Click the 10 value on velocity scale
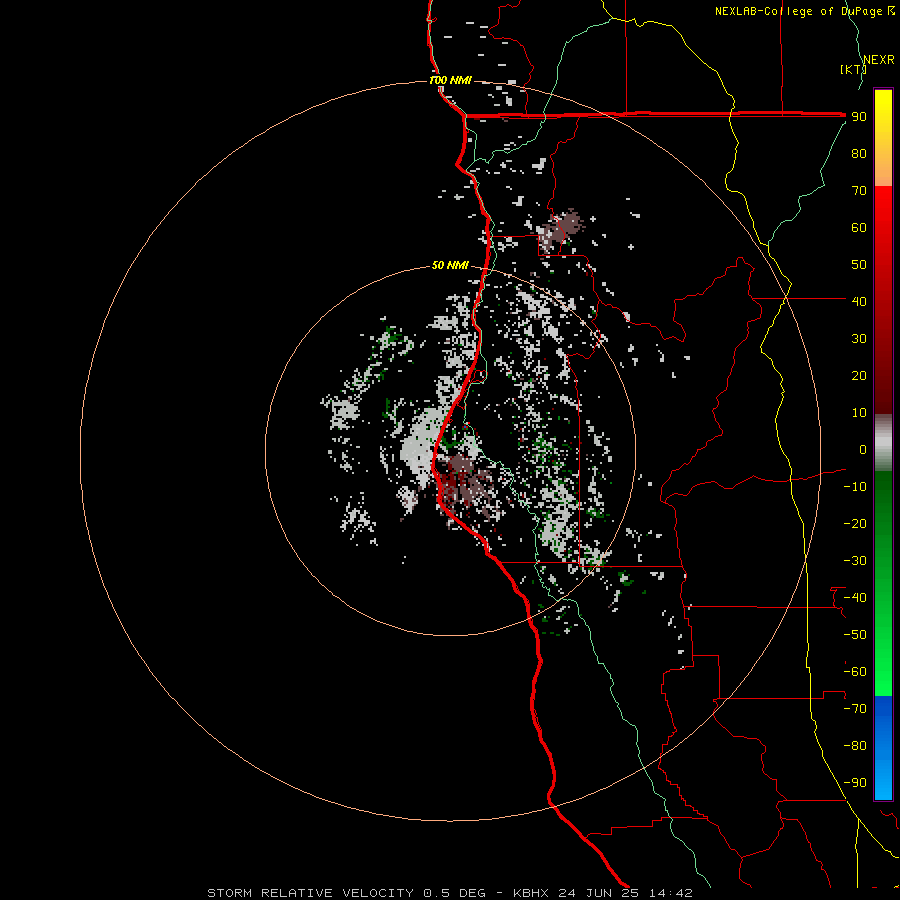The image size is (900, 900). click(x=859, y=413)
